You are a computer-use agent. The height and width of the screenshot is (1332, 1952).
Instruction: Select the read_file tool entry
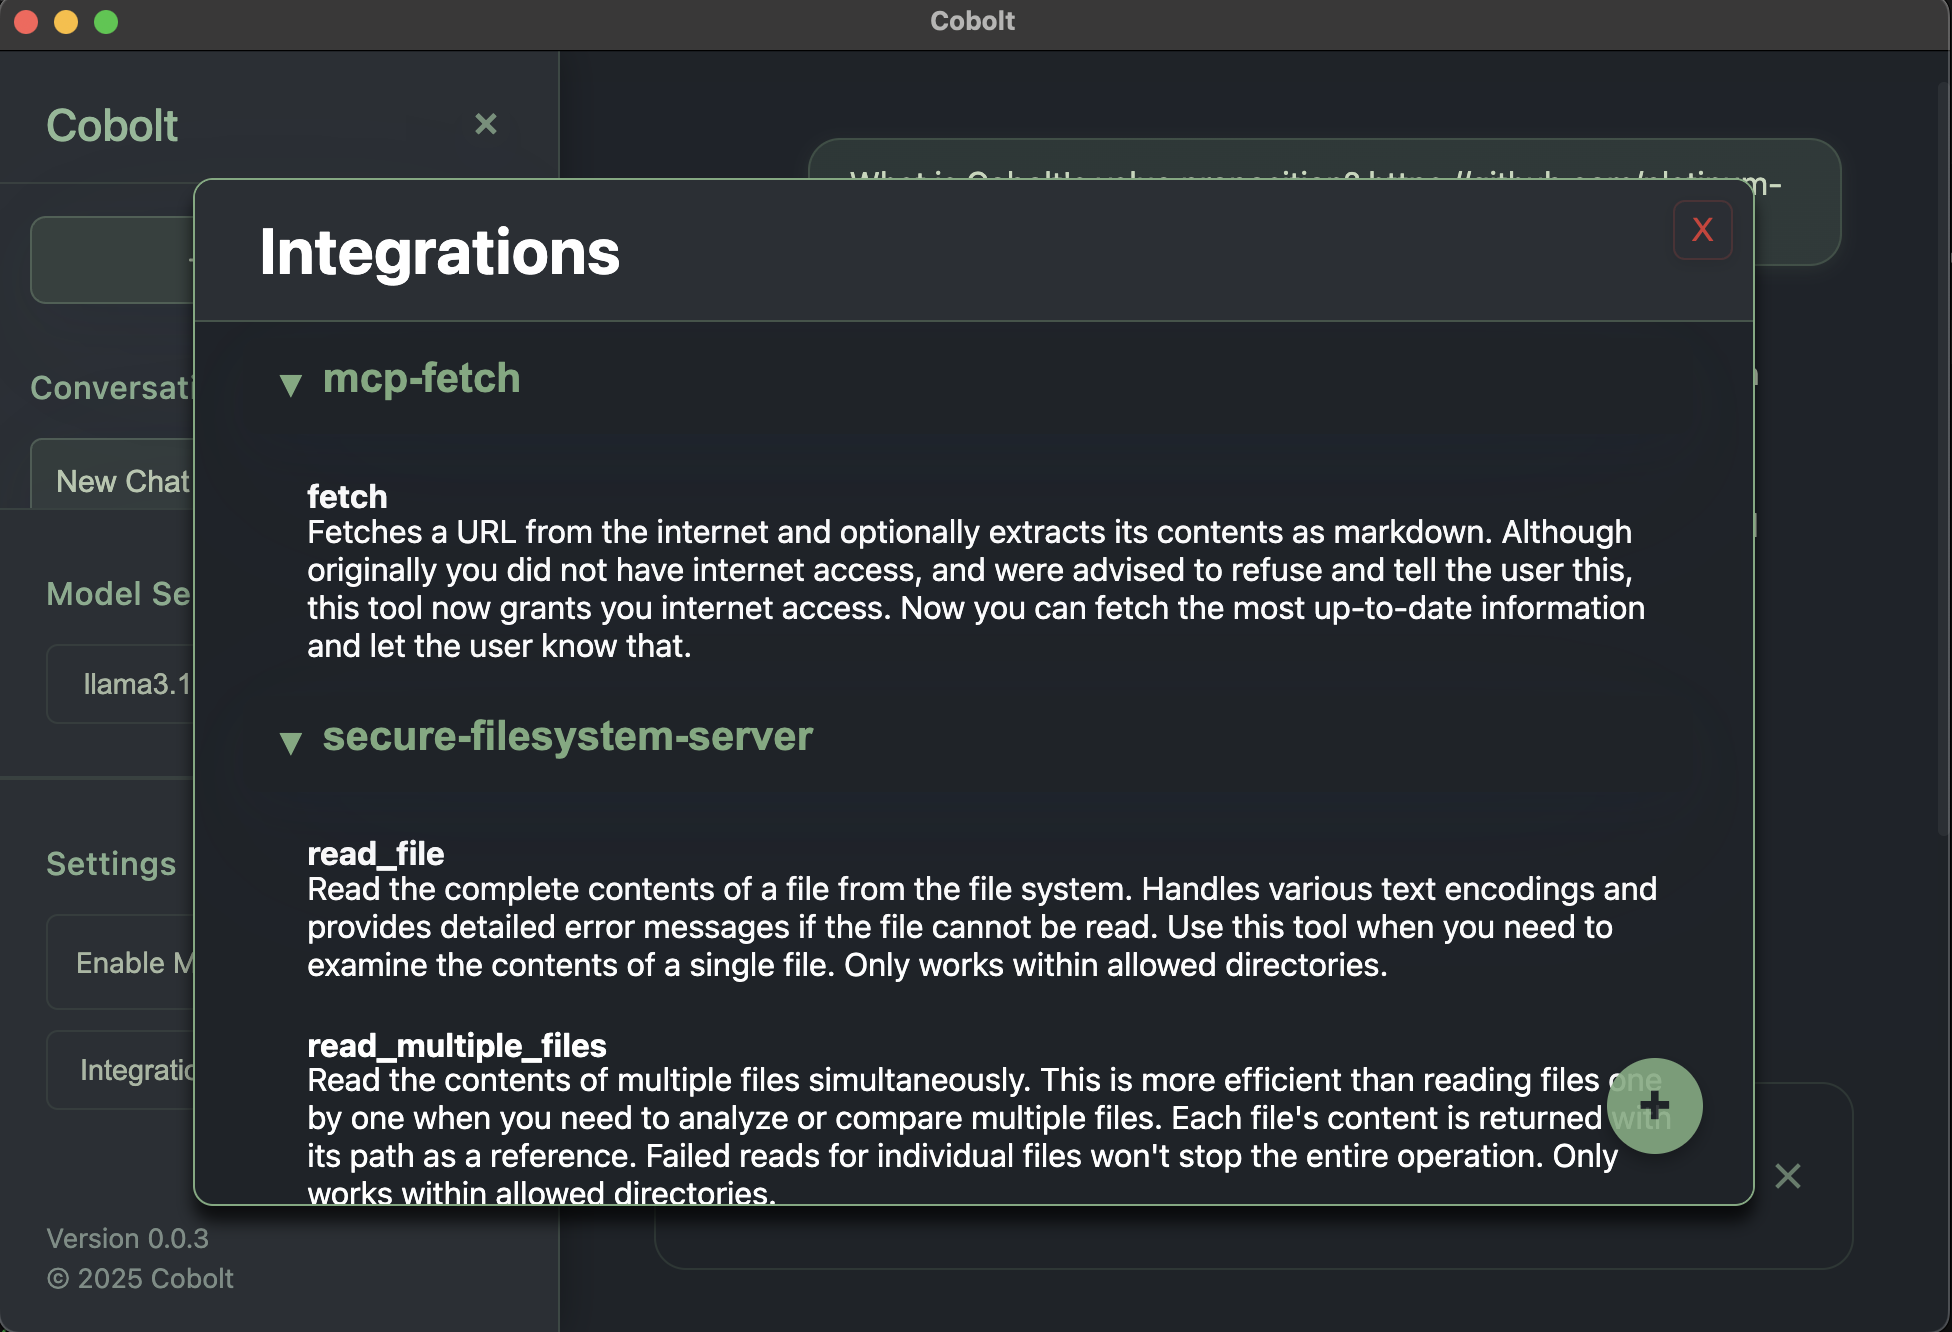(x=375, y=854)
